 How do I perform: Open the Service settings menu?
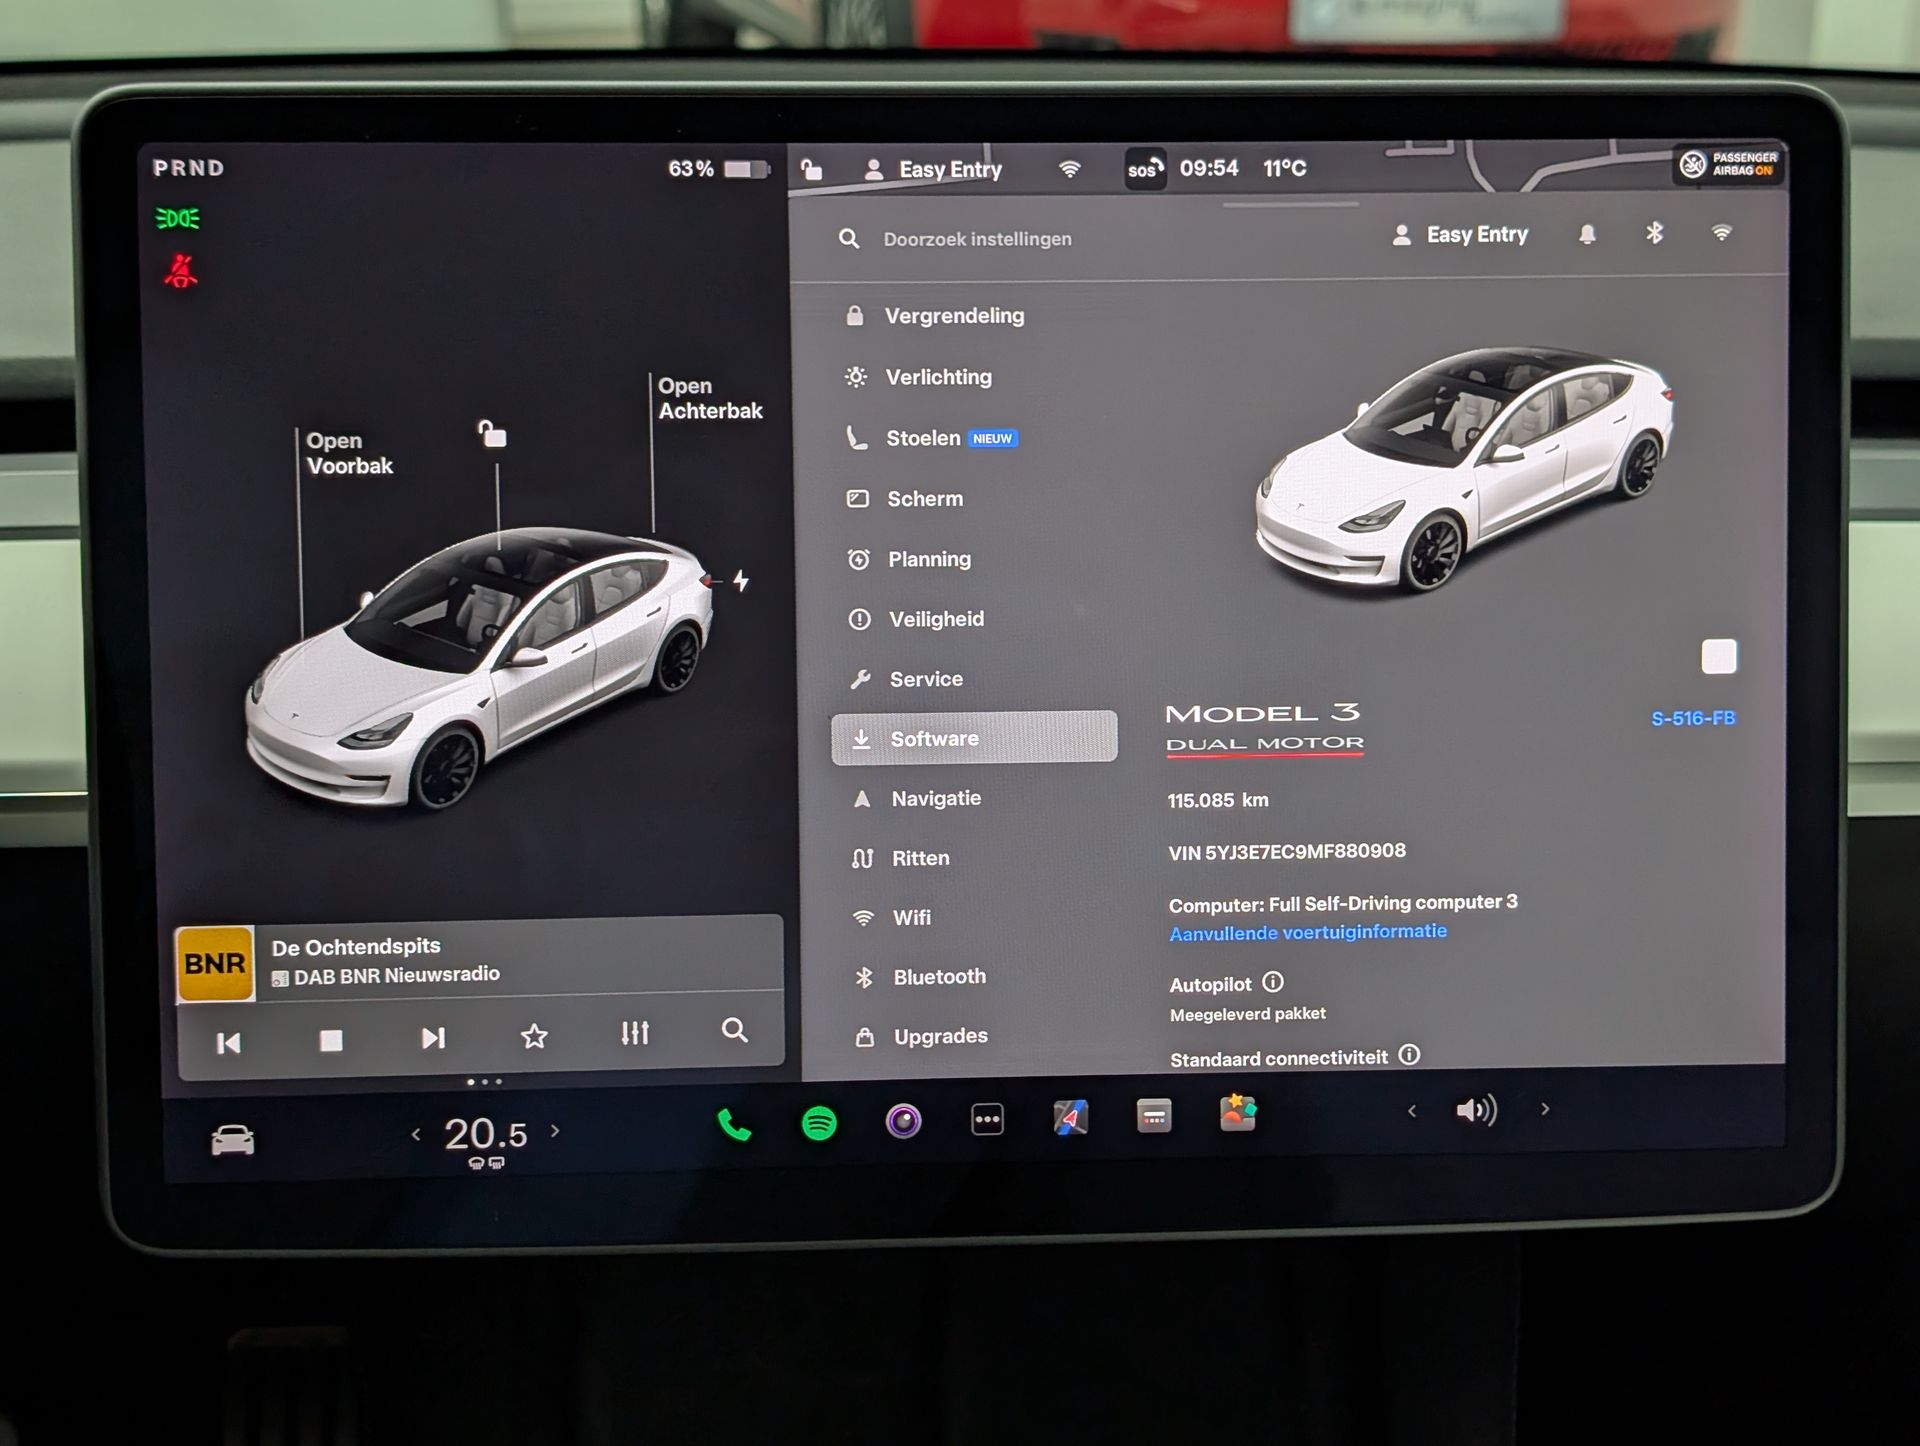[925, 679]
